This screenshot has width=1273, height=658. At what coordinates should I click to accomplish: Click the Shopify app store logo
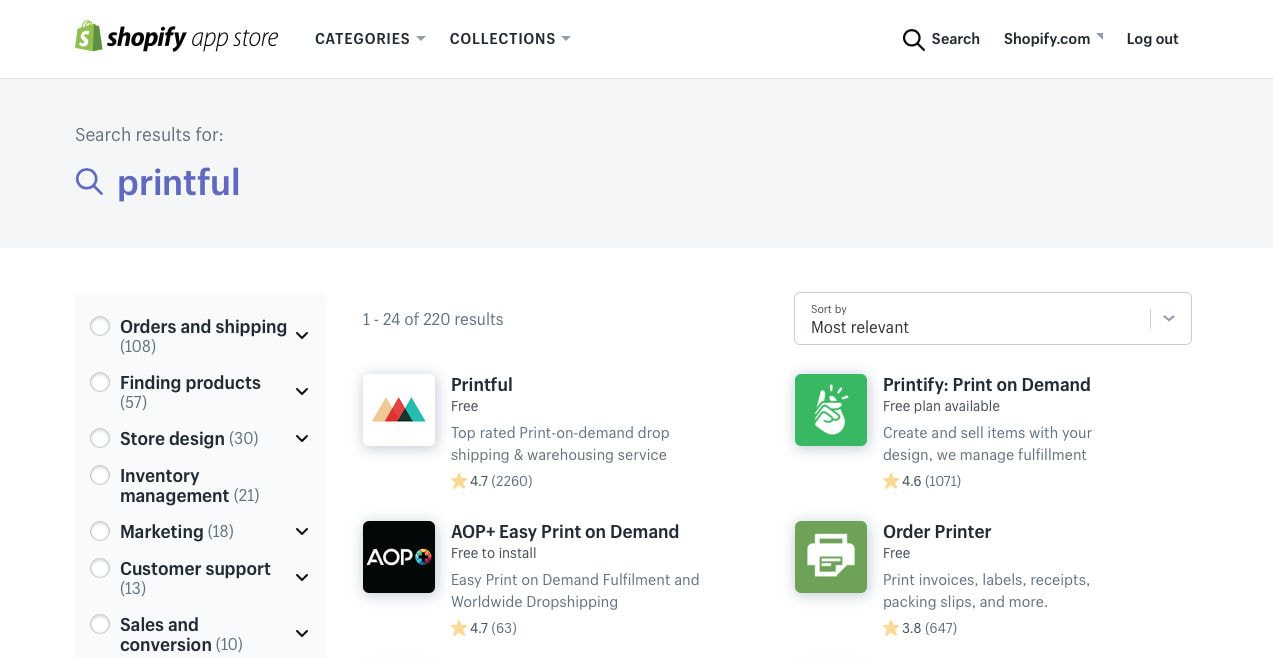point(176,36)
